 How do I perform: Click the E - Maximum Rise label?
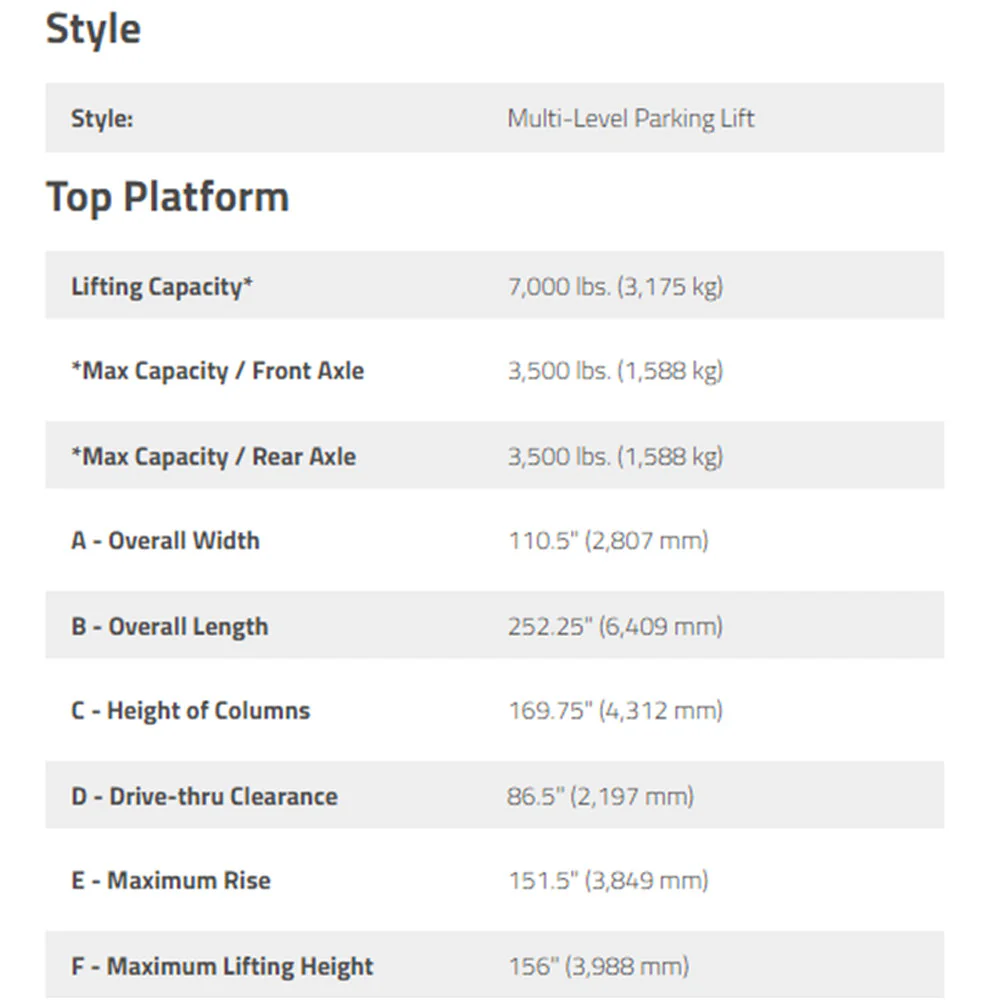coord(171,881)
